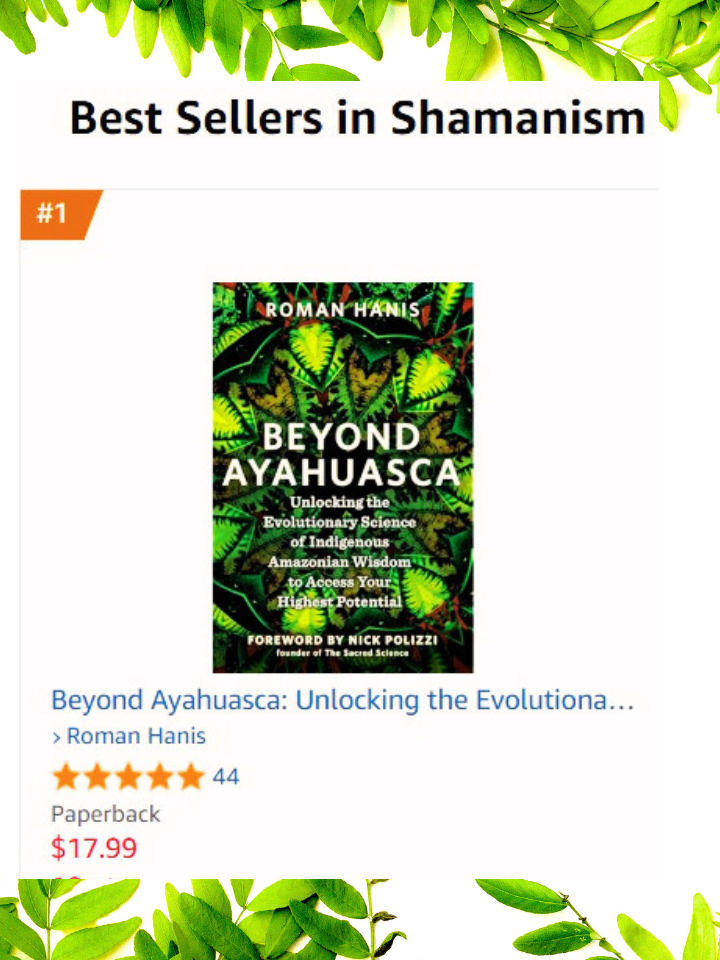Image resolution: width=720 pixels, height=960 pixels.
Task: Open the Roman Hanis author link
Action: [x=136, y=736]
